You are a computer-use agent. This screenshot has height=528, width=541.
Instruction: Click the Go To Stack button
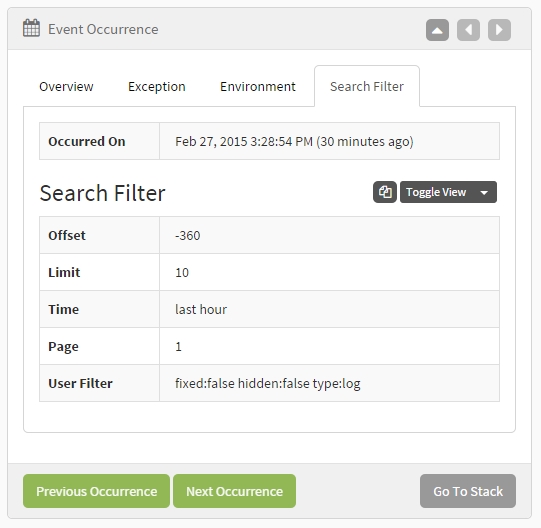point(468,491)
